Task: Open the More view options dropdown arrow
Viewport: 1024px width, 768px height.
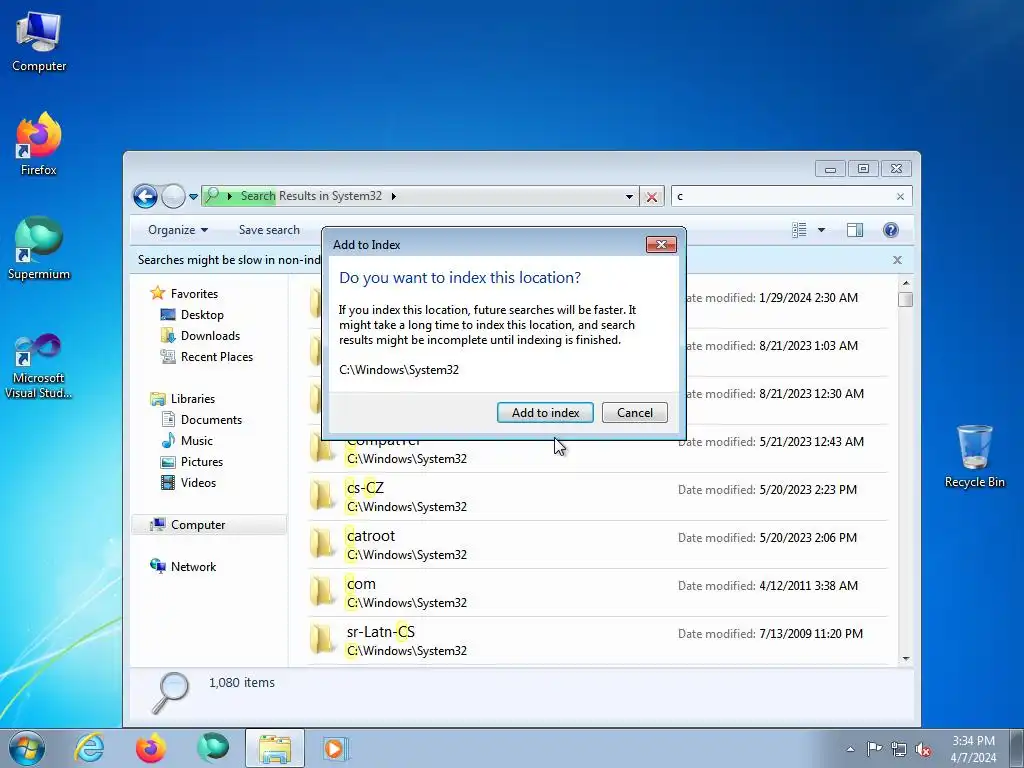Action: coord(822,230)
